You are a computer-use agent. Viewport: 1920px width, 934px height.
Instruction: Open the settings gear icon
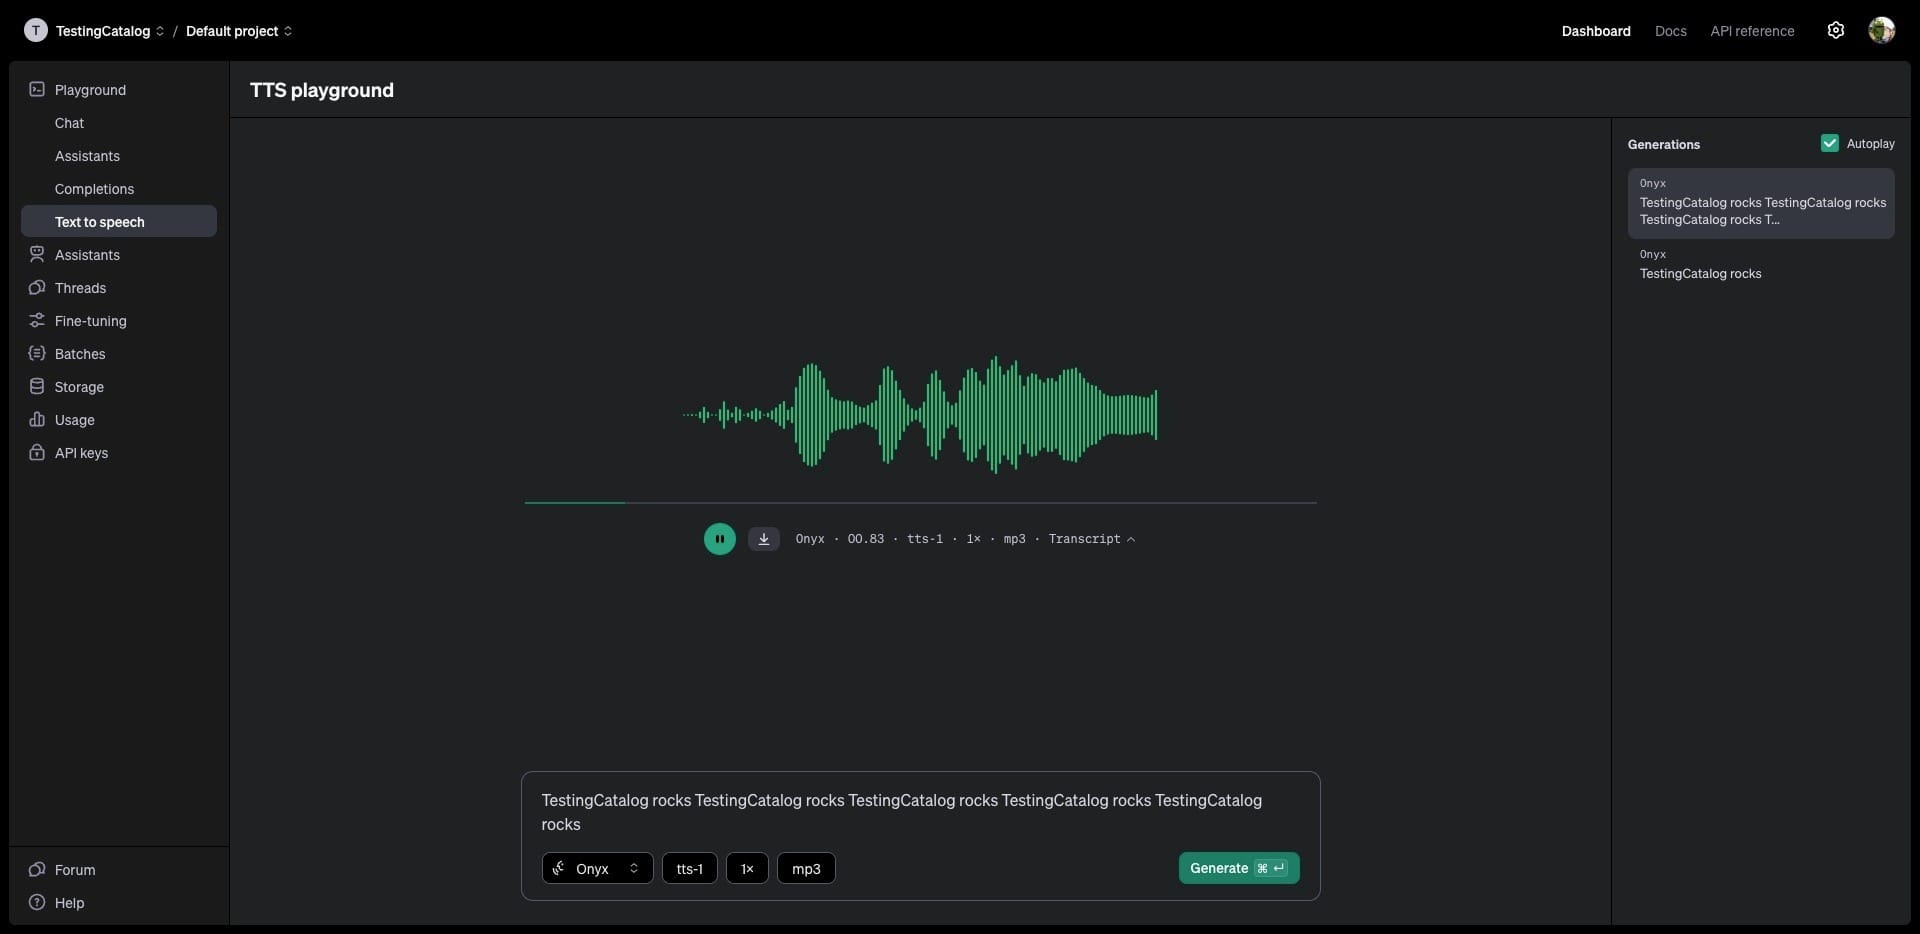click(1835, 30)
